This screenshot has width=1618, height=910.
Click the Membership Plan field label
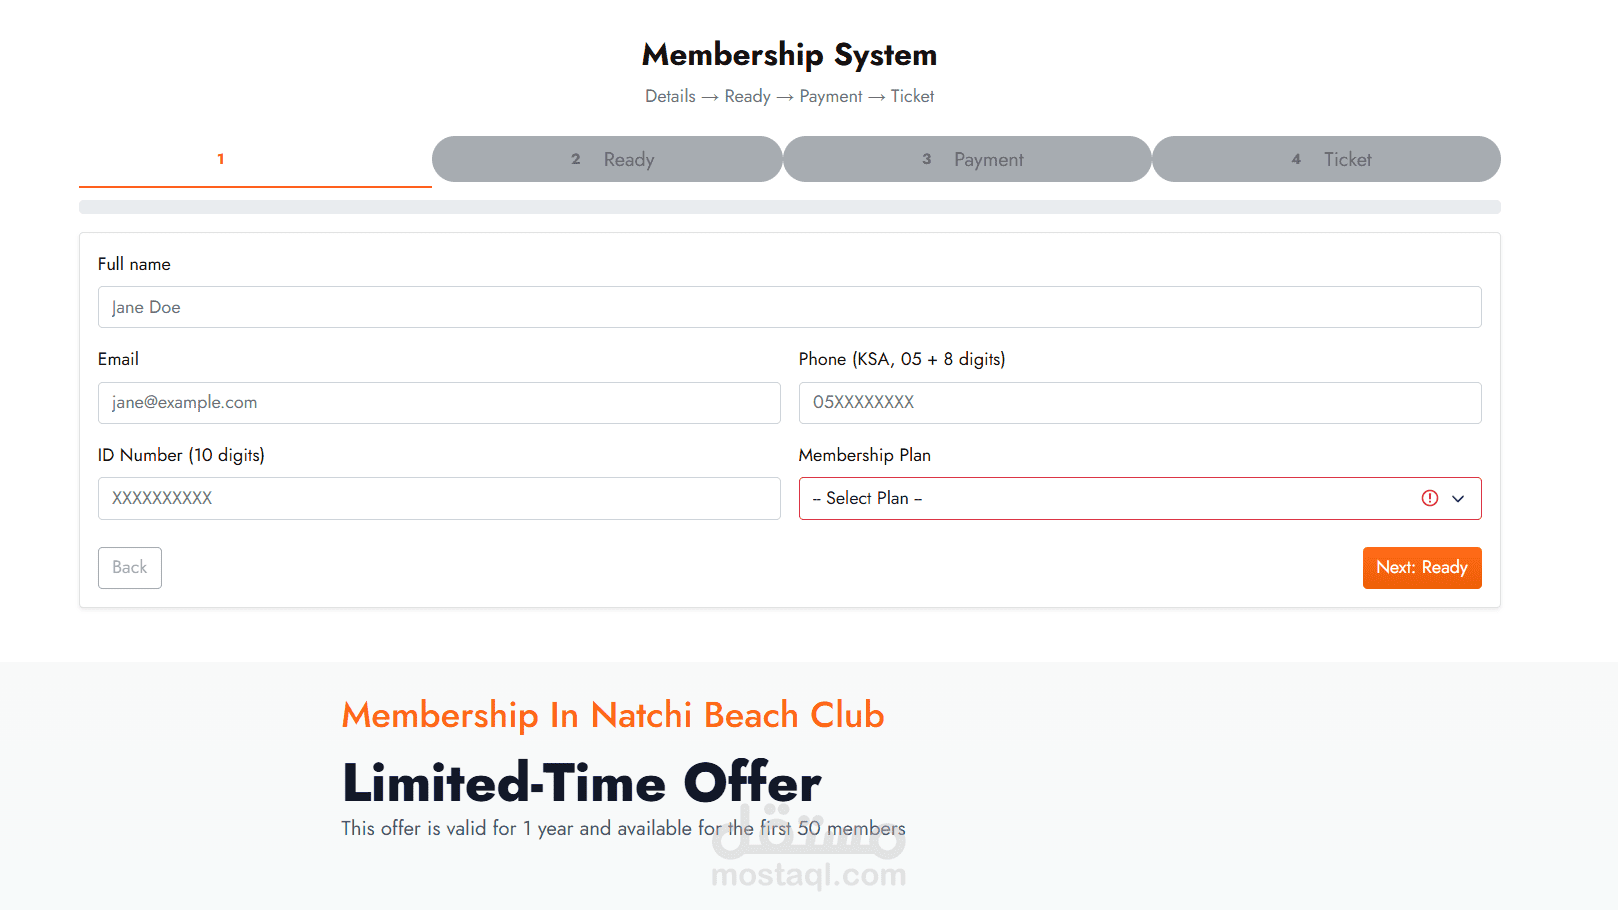coord(864,455)
